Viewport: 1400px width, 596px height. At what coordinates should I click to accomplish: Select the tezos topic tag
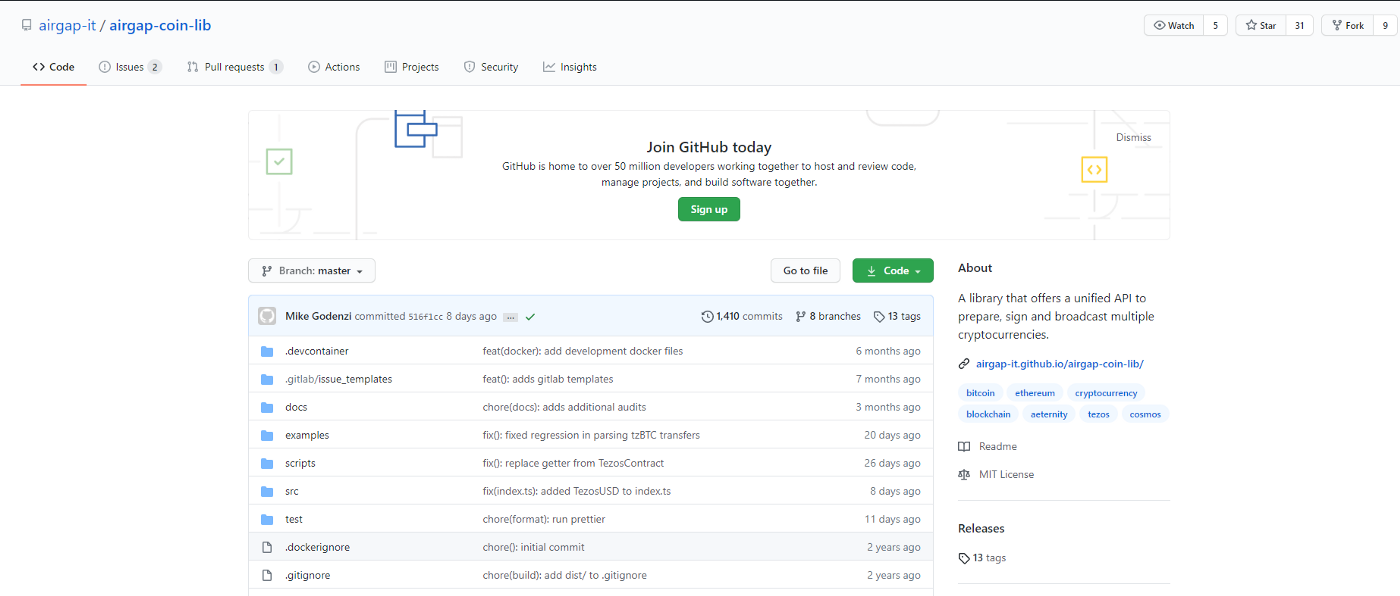pos(1099,414)
